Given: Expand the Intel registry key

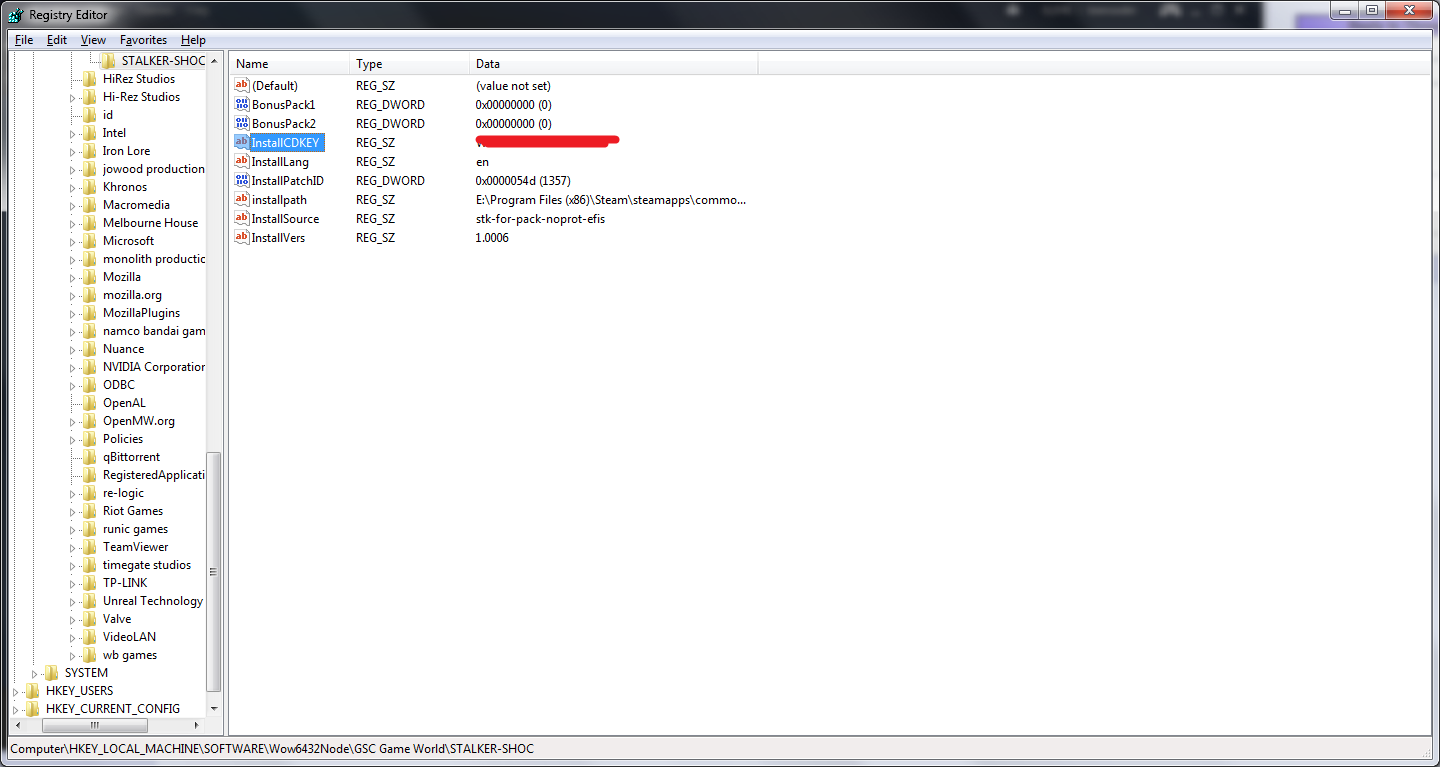Looking at the screenshot, I should tap(73, 133).
